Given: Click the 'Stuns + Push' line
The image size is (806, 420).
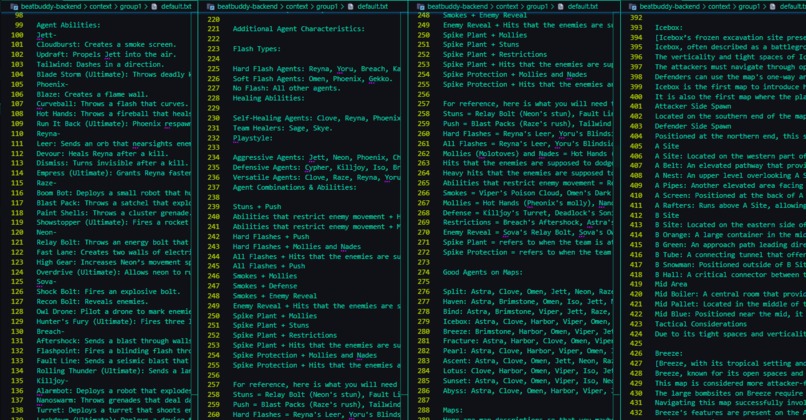Looking at the screenshot, I should (257, 207).
